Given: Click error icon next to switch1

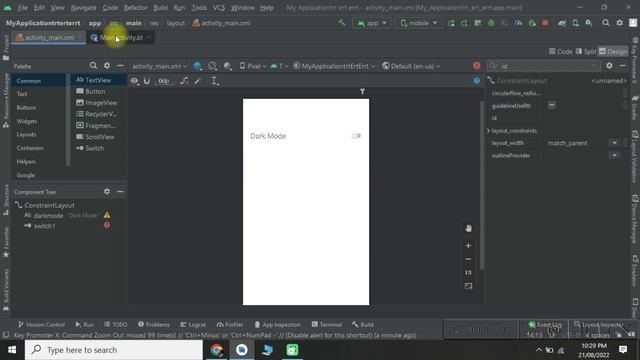Looking at the screenshot, I should 107,225.
